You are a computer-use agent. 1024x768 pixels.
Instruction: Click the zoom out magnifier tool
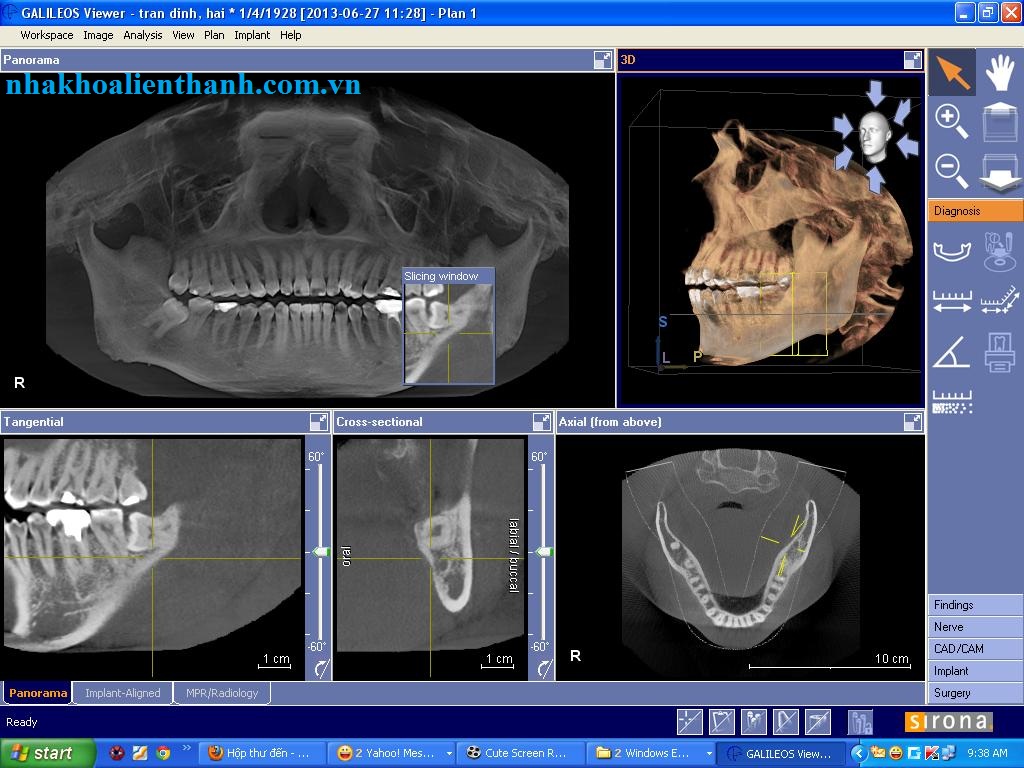952,170
